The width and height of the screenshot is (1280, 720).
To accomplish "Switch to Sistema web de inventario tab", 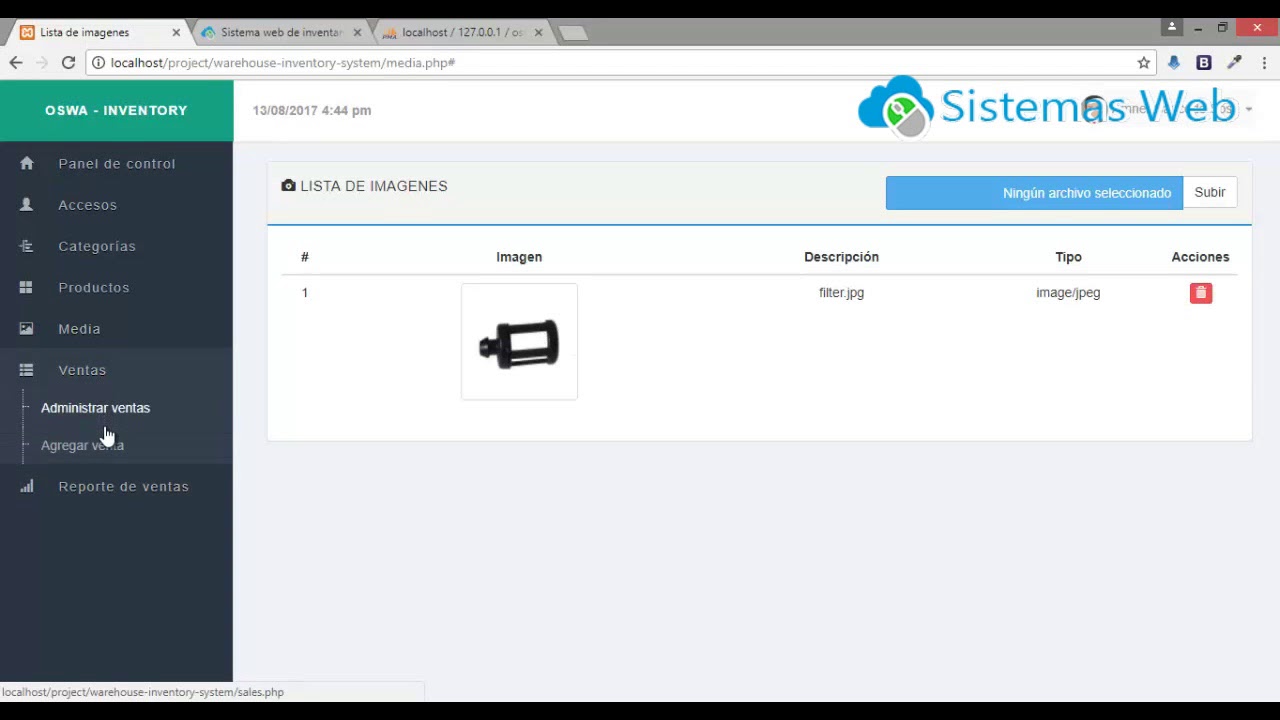I will click(x=281, y=32).
